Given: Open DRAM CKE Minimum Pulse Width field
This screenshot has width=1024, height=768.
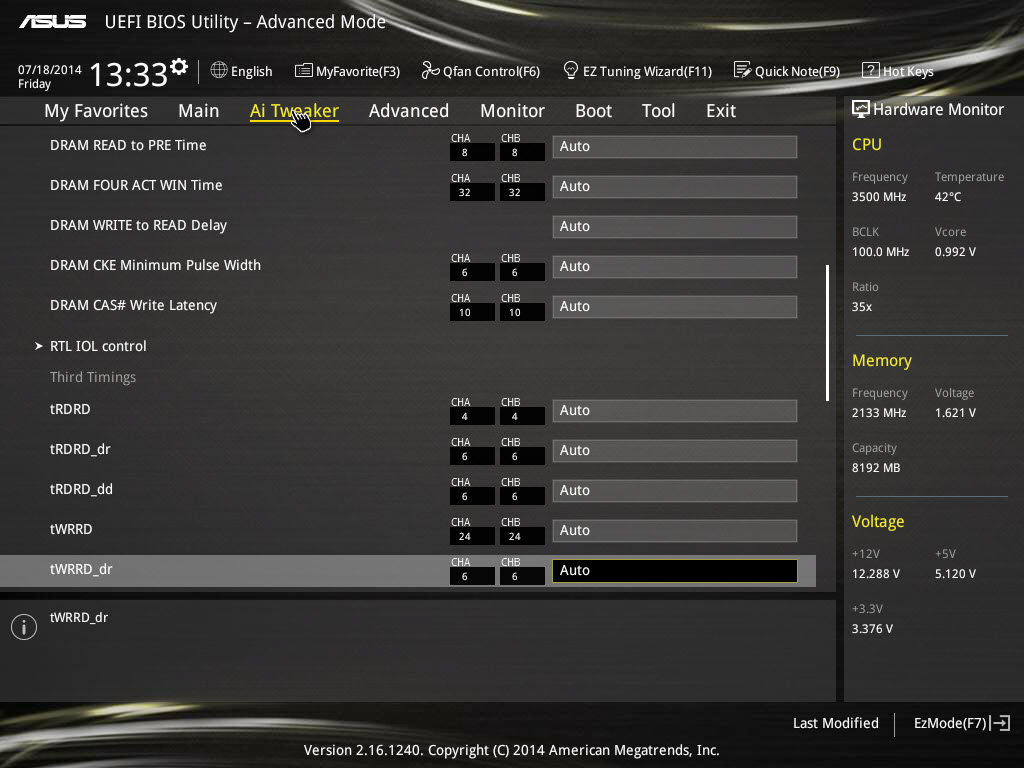Looking at the screenshot, I should click(x=675, y=266).
